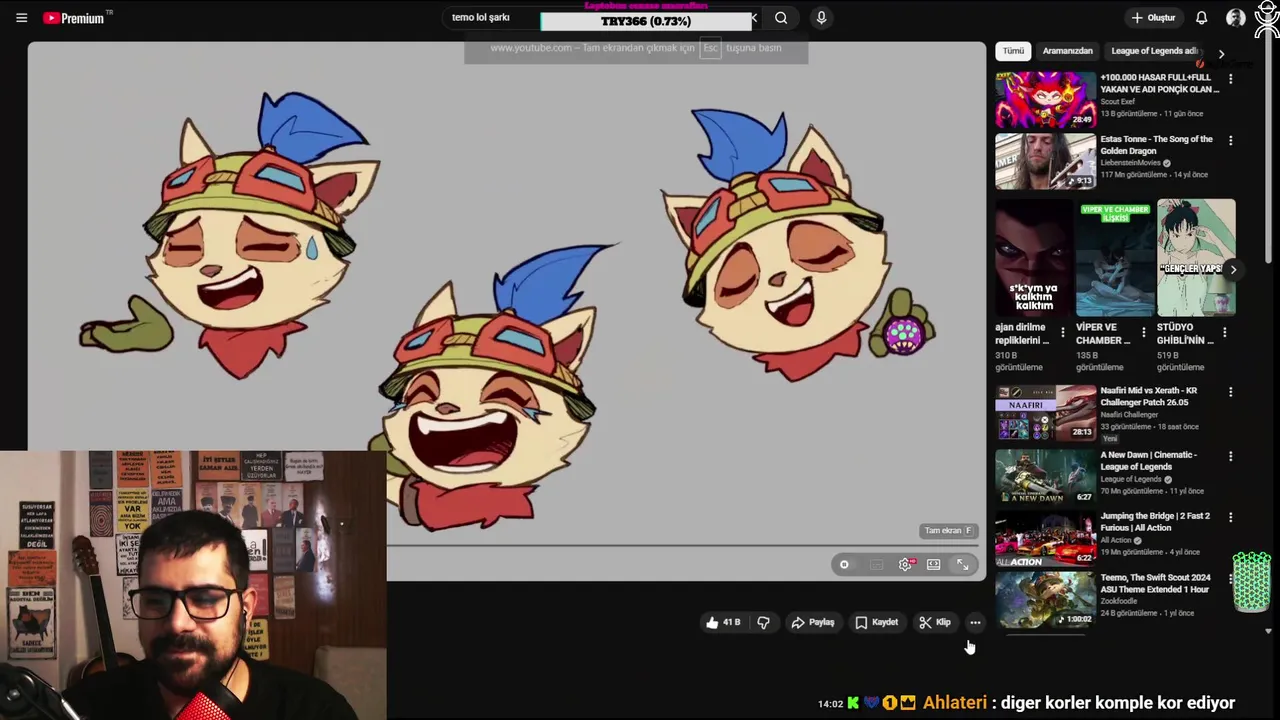This screenshot has height=720, width=1280.
Task: Click Paylaş to share the video
Action: pos(812,622)
